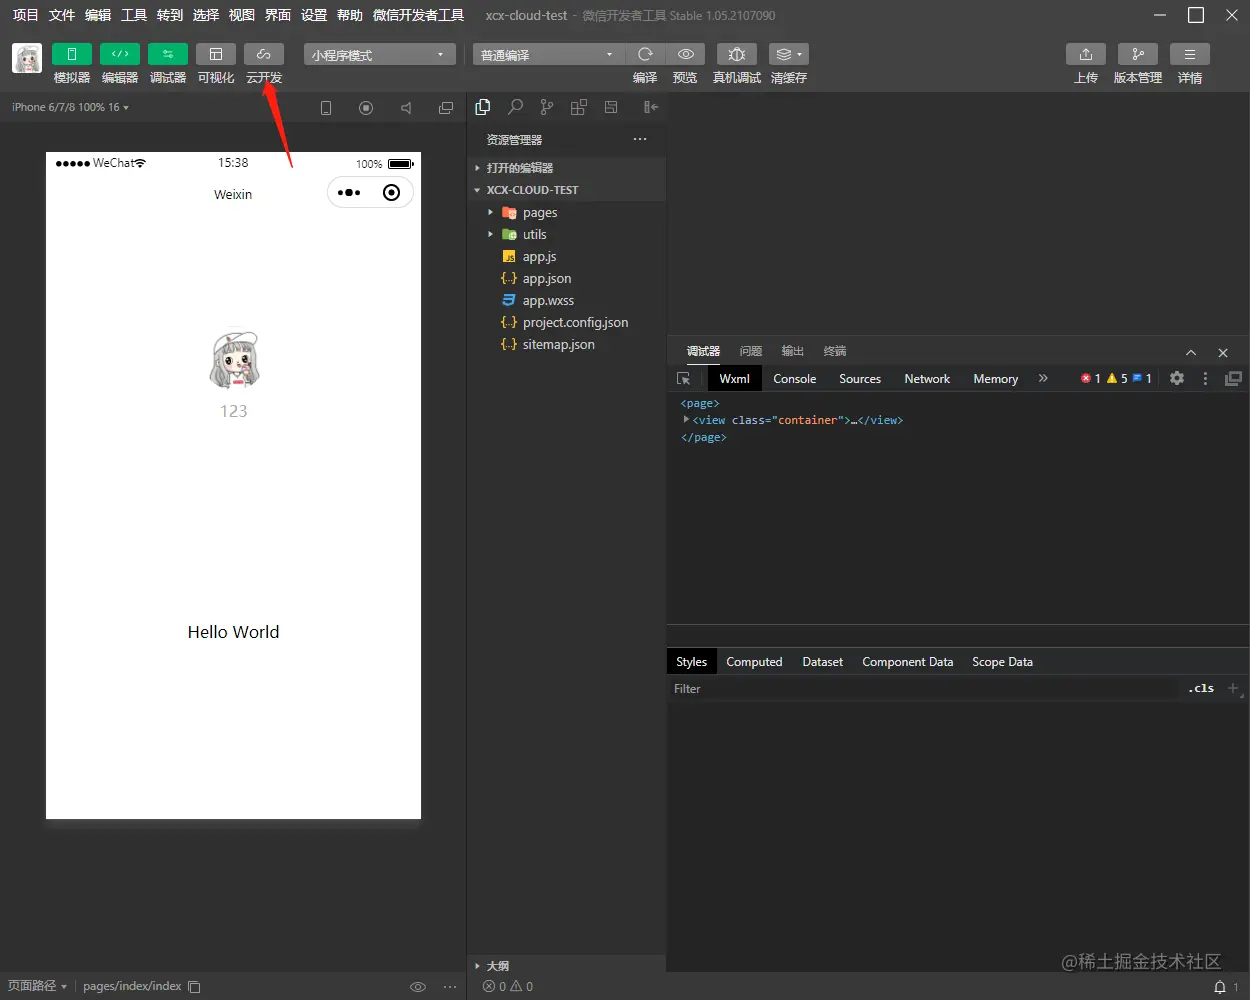Open the extensions blocks icon
The image size is (1250, 1000).
click(578, 107)
